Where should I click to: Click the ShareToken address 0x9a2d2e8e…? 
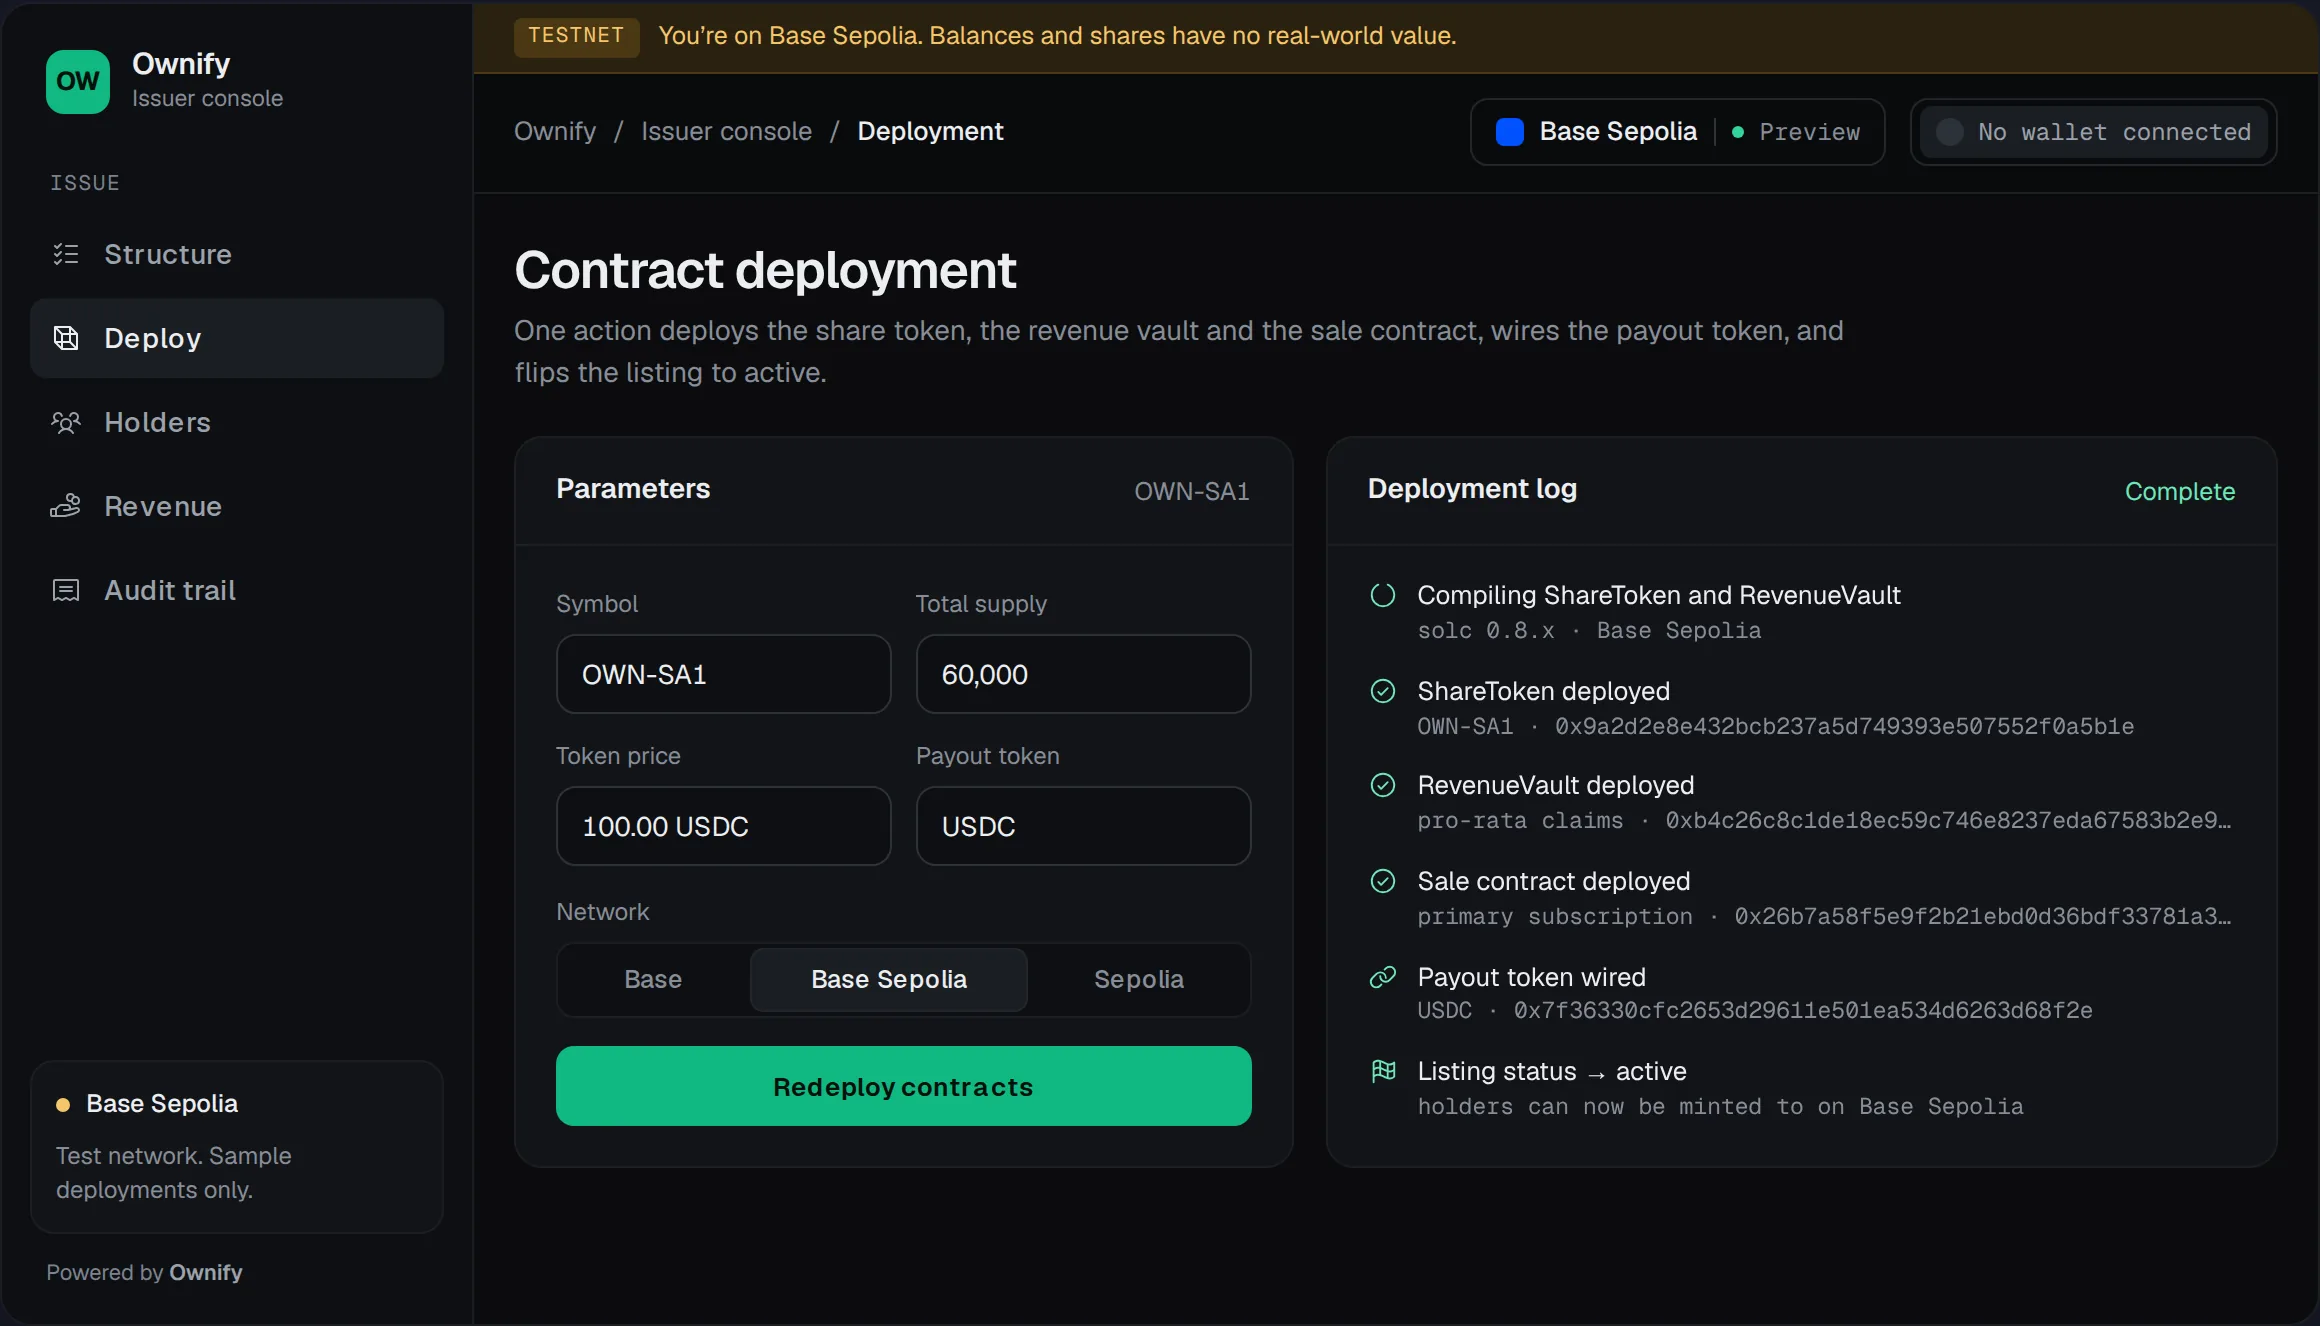(x=1844, y=726)
